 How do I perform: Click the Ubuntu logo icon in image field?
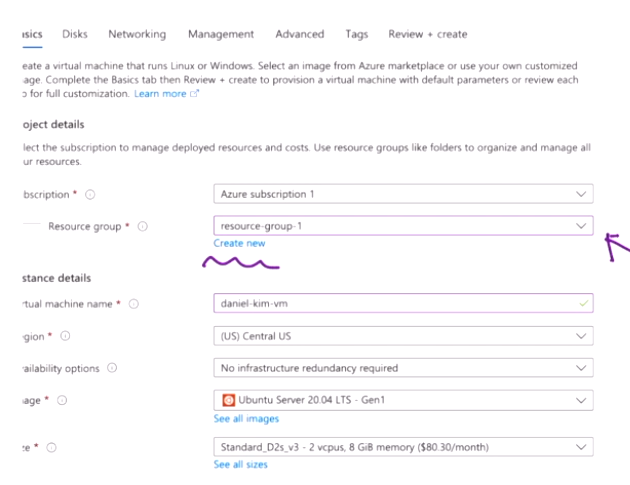(228, 400)
